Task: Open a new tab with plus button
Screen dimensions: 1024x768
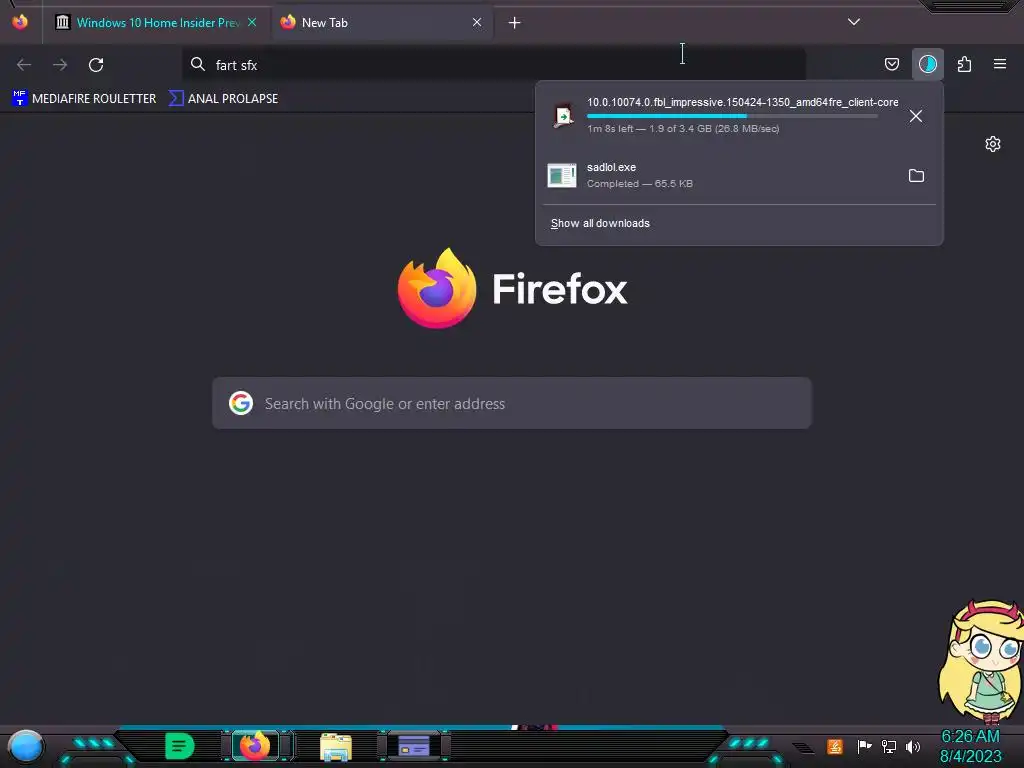Action: [515, 23]
